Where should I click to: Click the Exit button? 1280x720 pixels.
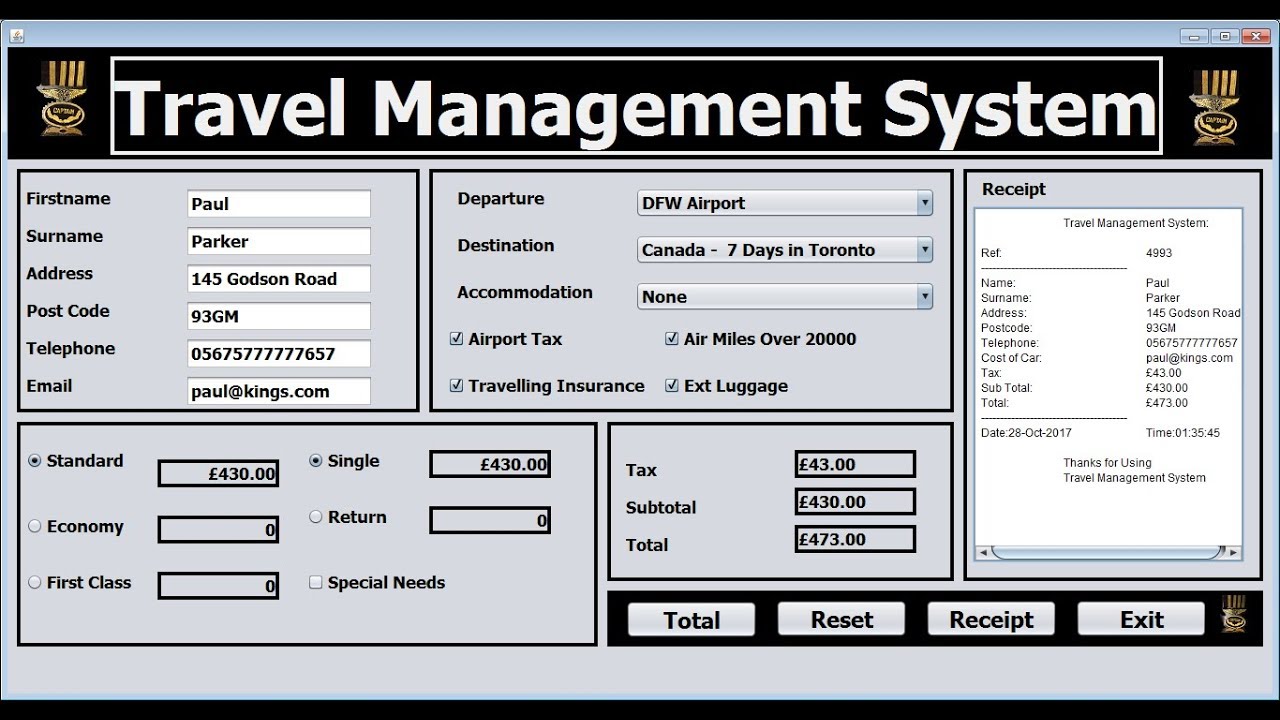pyautogui.click(x=1141, y=620)
